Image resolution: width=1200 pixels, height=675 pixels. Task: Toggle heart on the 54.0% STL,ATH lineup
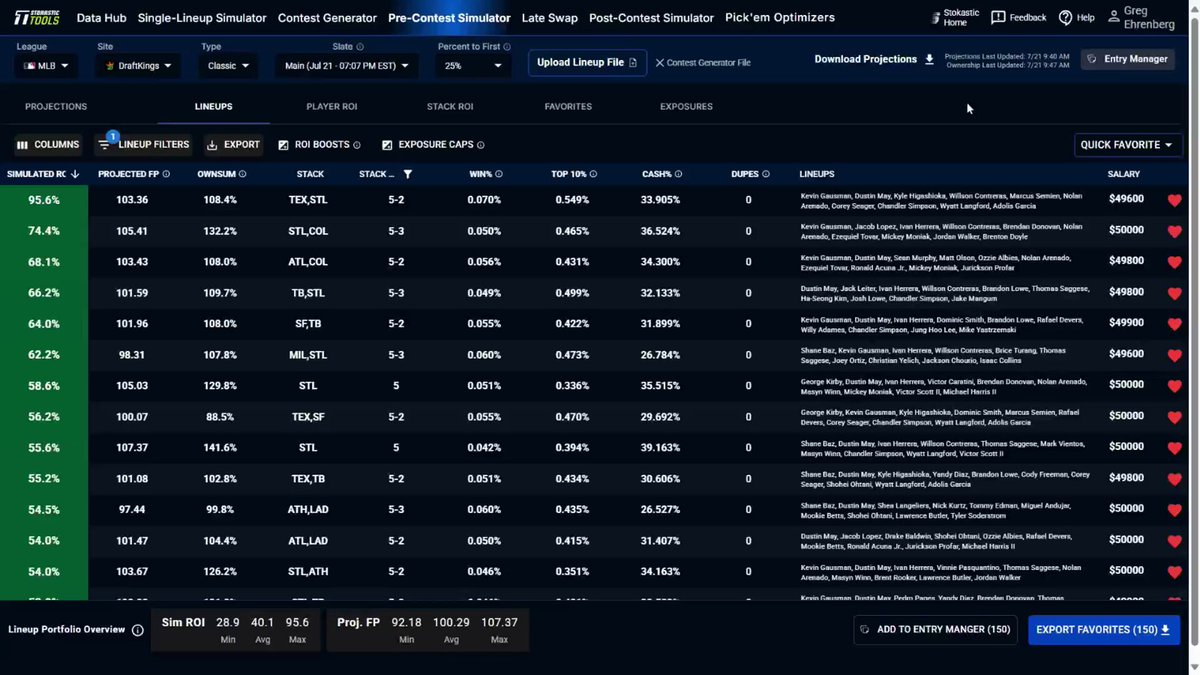[1175, 571]
